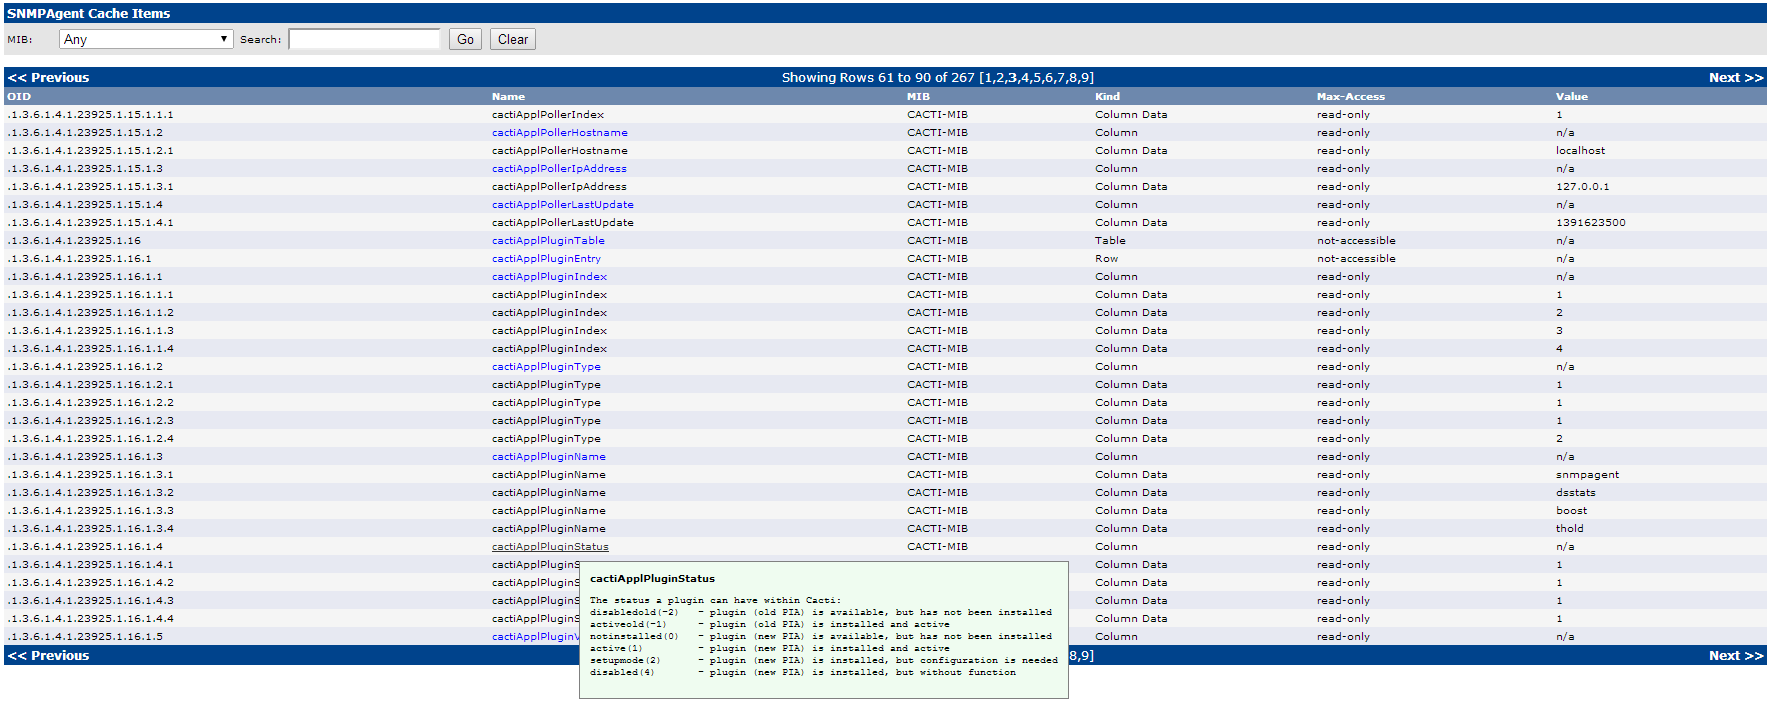Screen dimensions: 1770x705
Task: Go to Previous page using bottom navigation
Action: click(x=48, y=655)
